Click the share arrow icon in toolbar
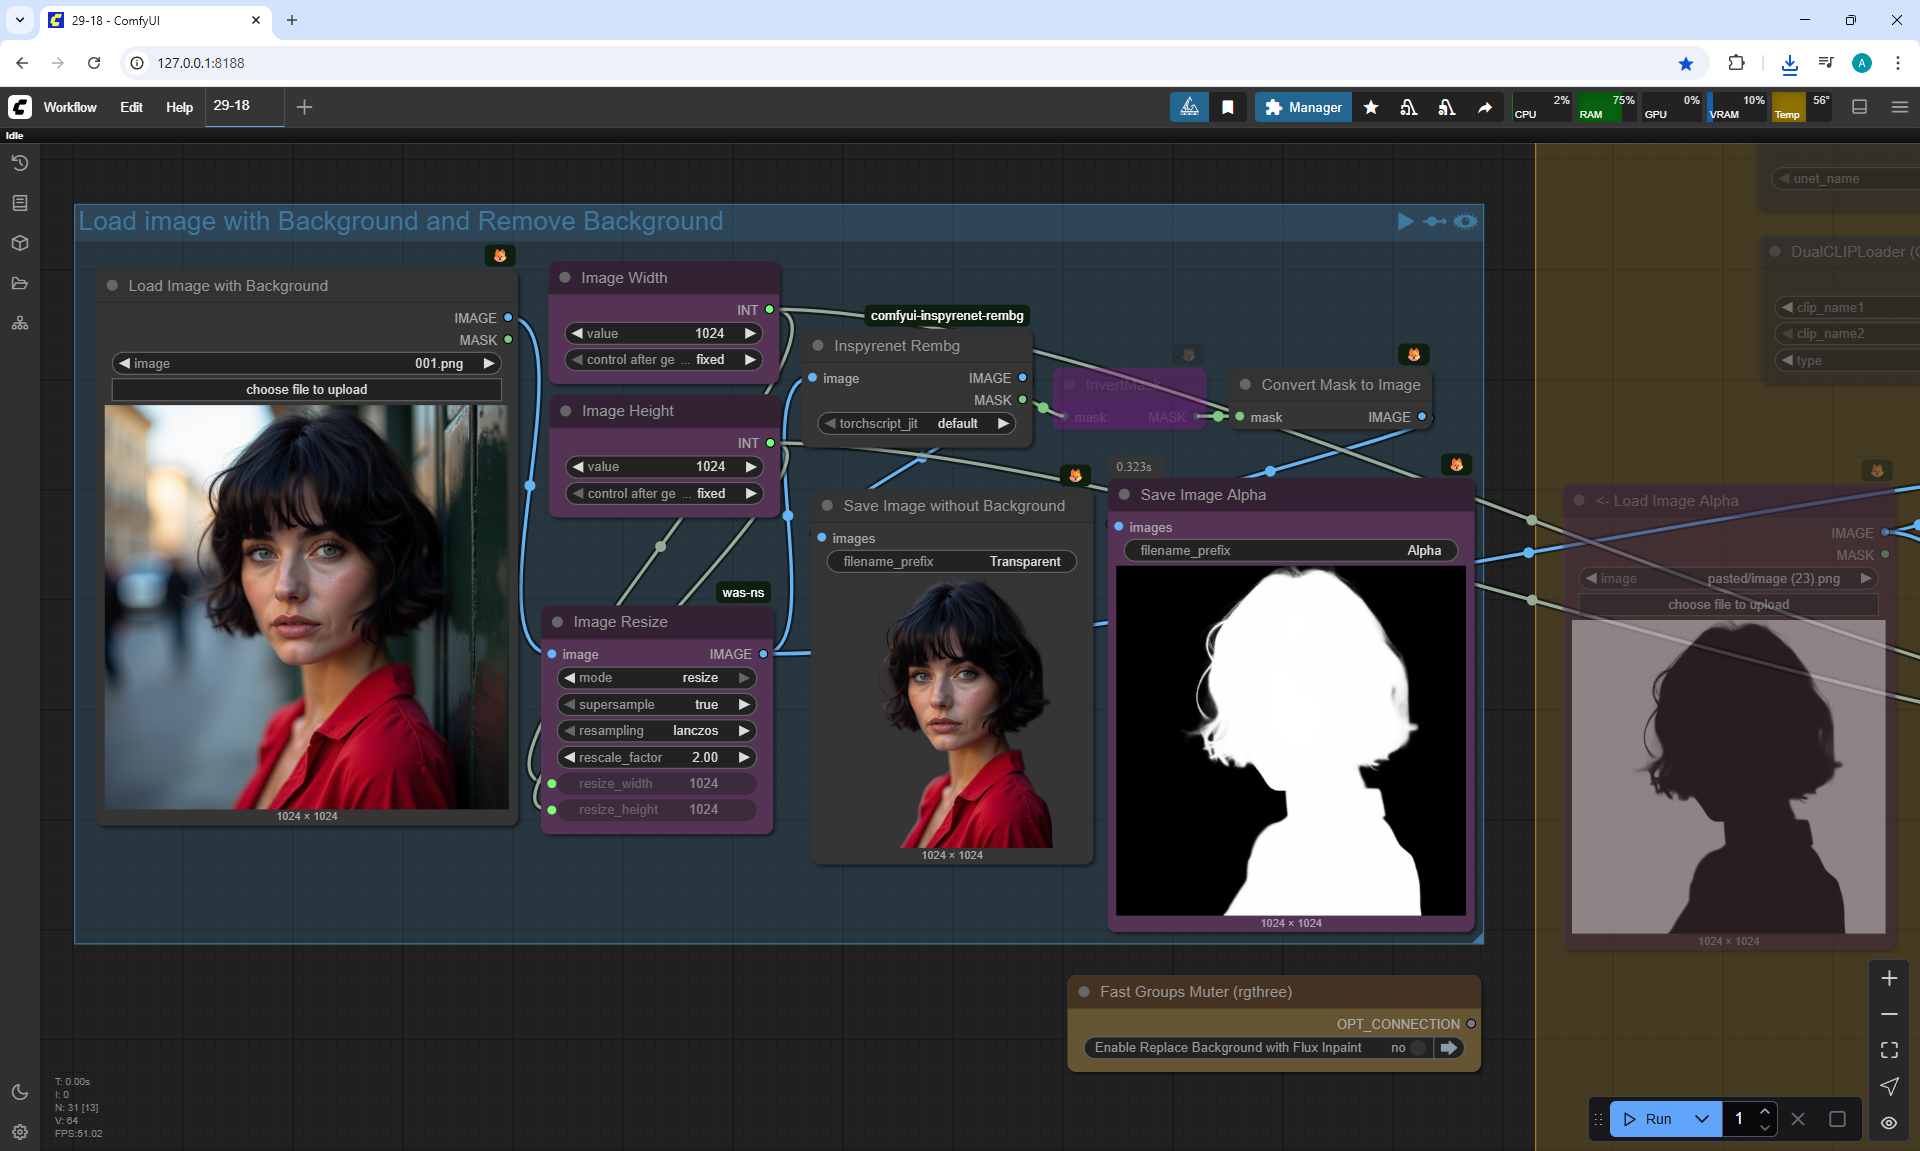1920x1151 pixels. tap(1485, 107)
